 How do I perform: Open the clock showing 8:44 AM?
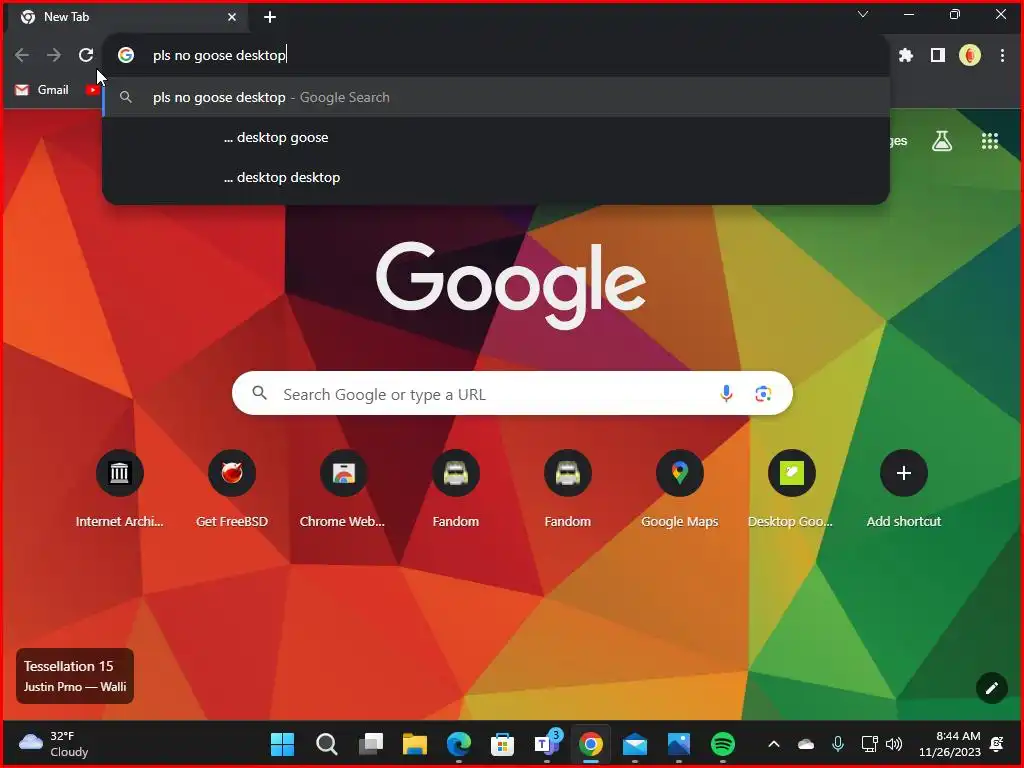[950, 744]
